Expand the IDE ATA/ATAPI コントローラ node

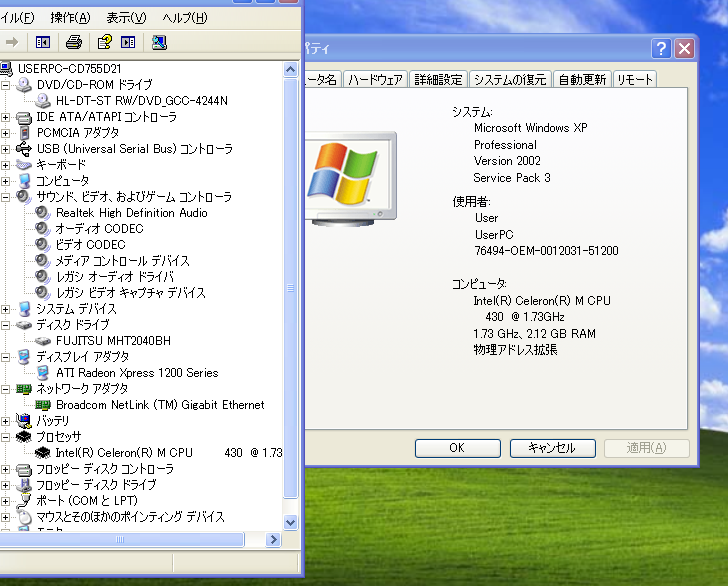(x=5, y=117)
